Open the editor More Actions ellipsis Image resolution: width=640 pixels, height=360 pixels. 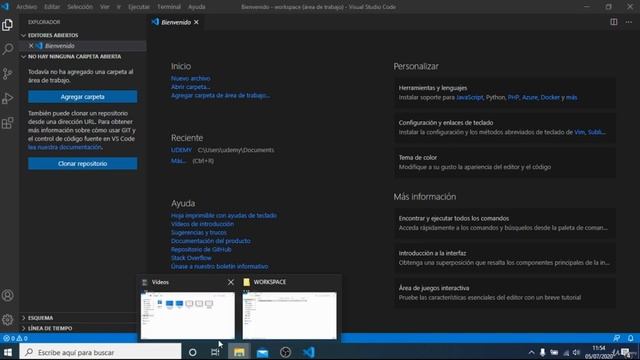[x=629, y=22]
